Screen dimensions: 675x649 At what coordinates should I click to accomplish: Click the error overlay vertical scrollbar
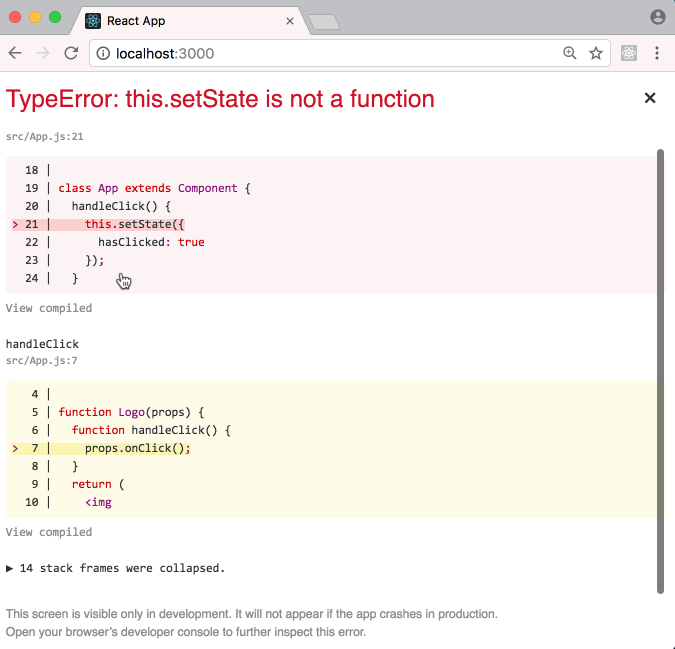coord(660,371)
